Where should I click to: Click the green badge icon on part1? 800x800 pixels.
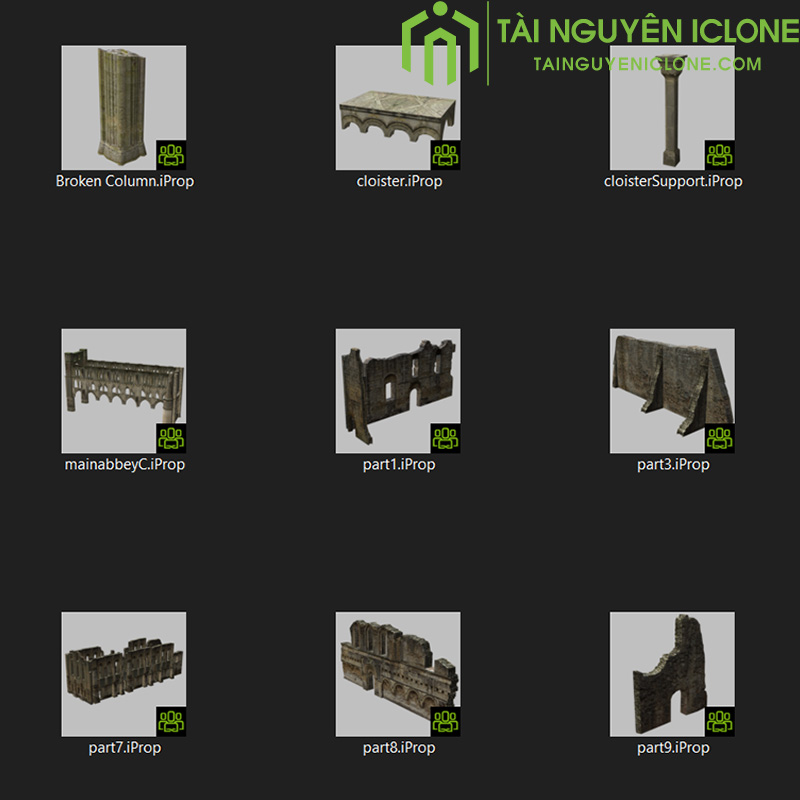click(445, 438)
